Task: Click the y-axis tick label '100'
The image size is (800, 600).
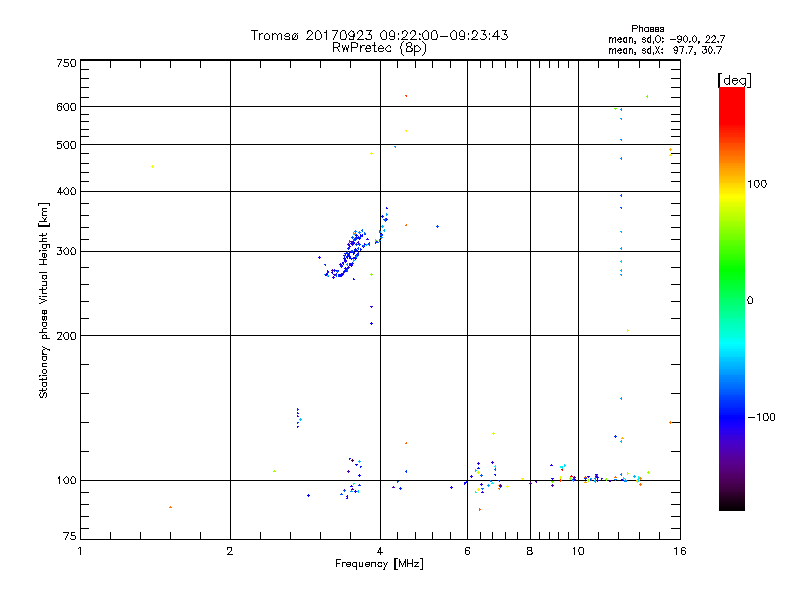Action: pyautogui.click(x=66, y=480)
